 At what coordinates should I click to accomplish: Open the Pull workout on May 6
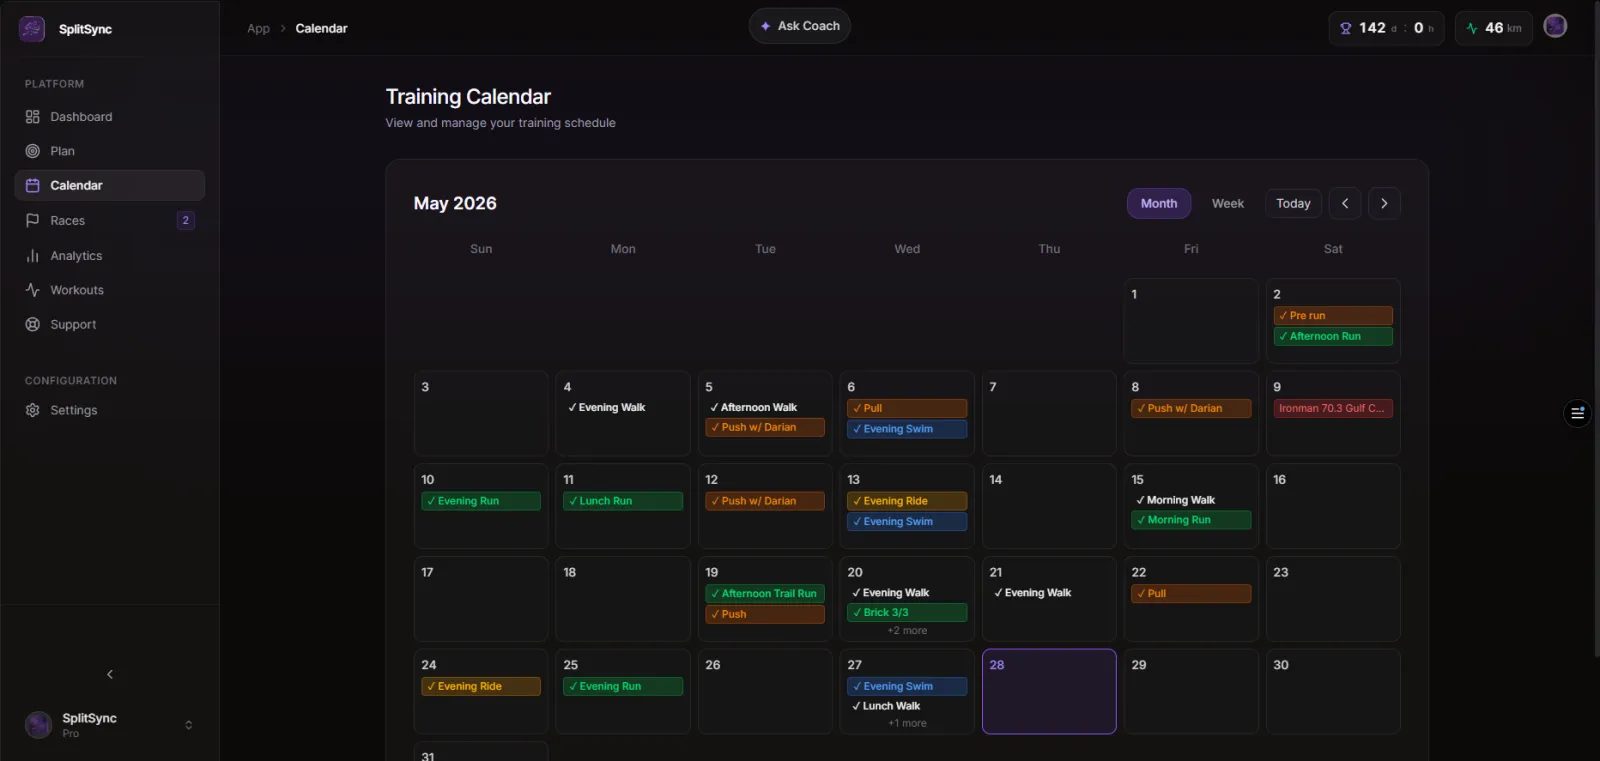tap(907, 408)
